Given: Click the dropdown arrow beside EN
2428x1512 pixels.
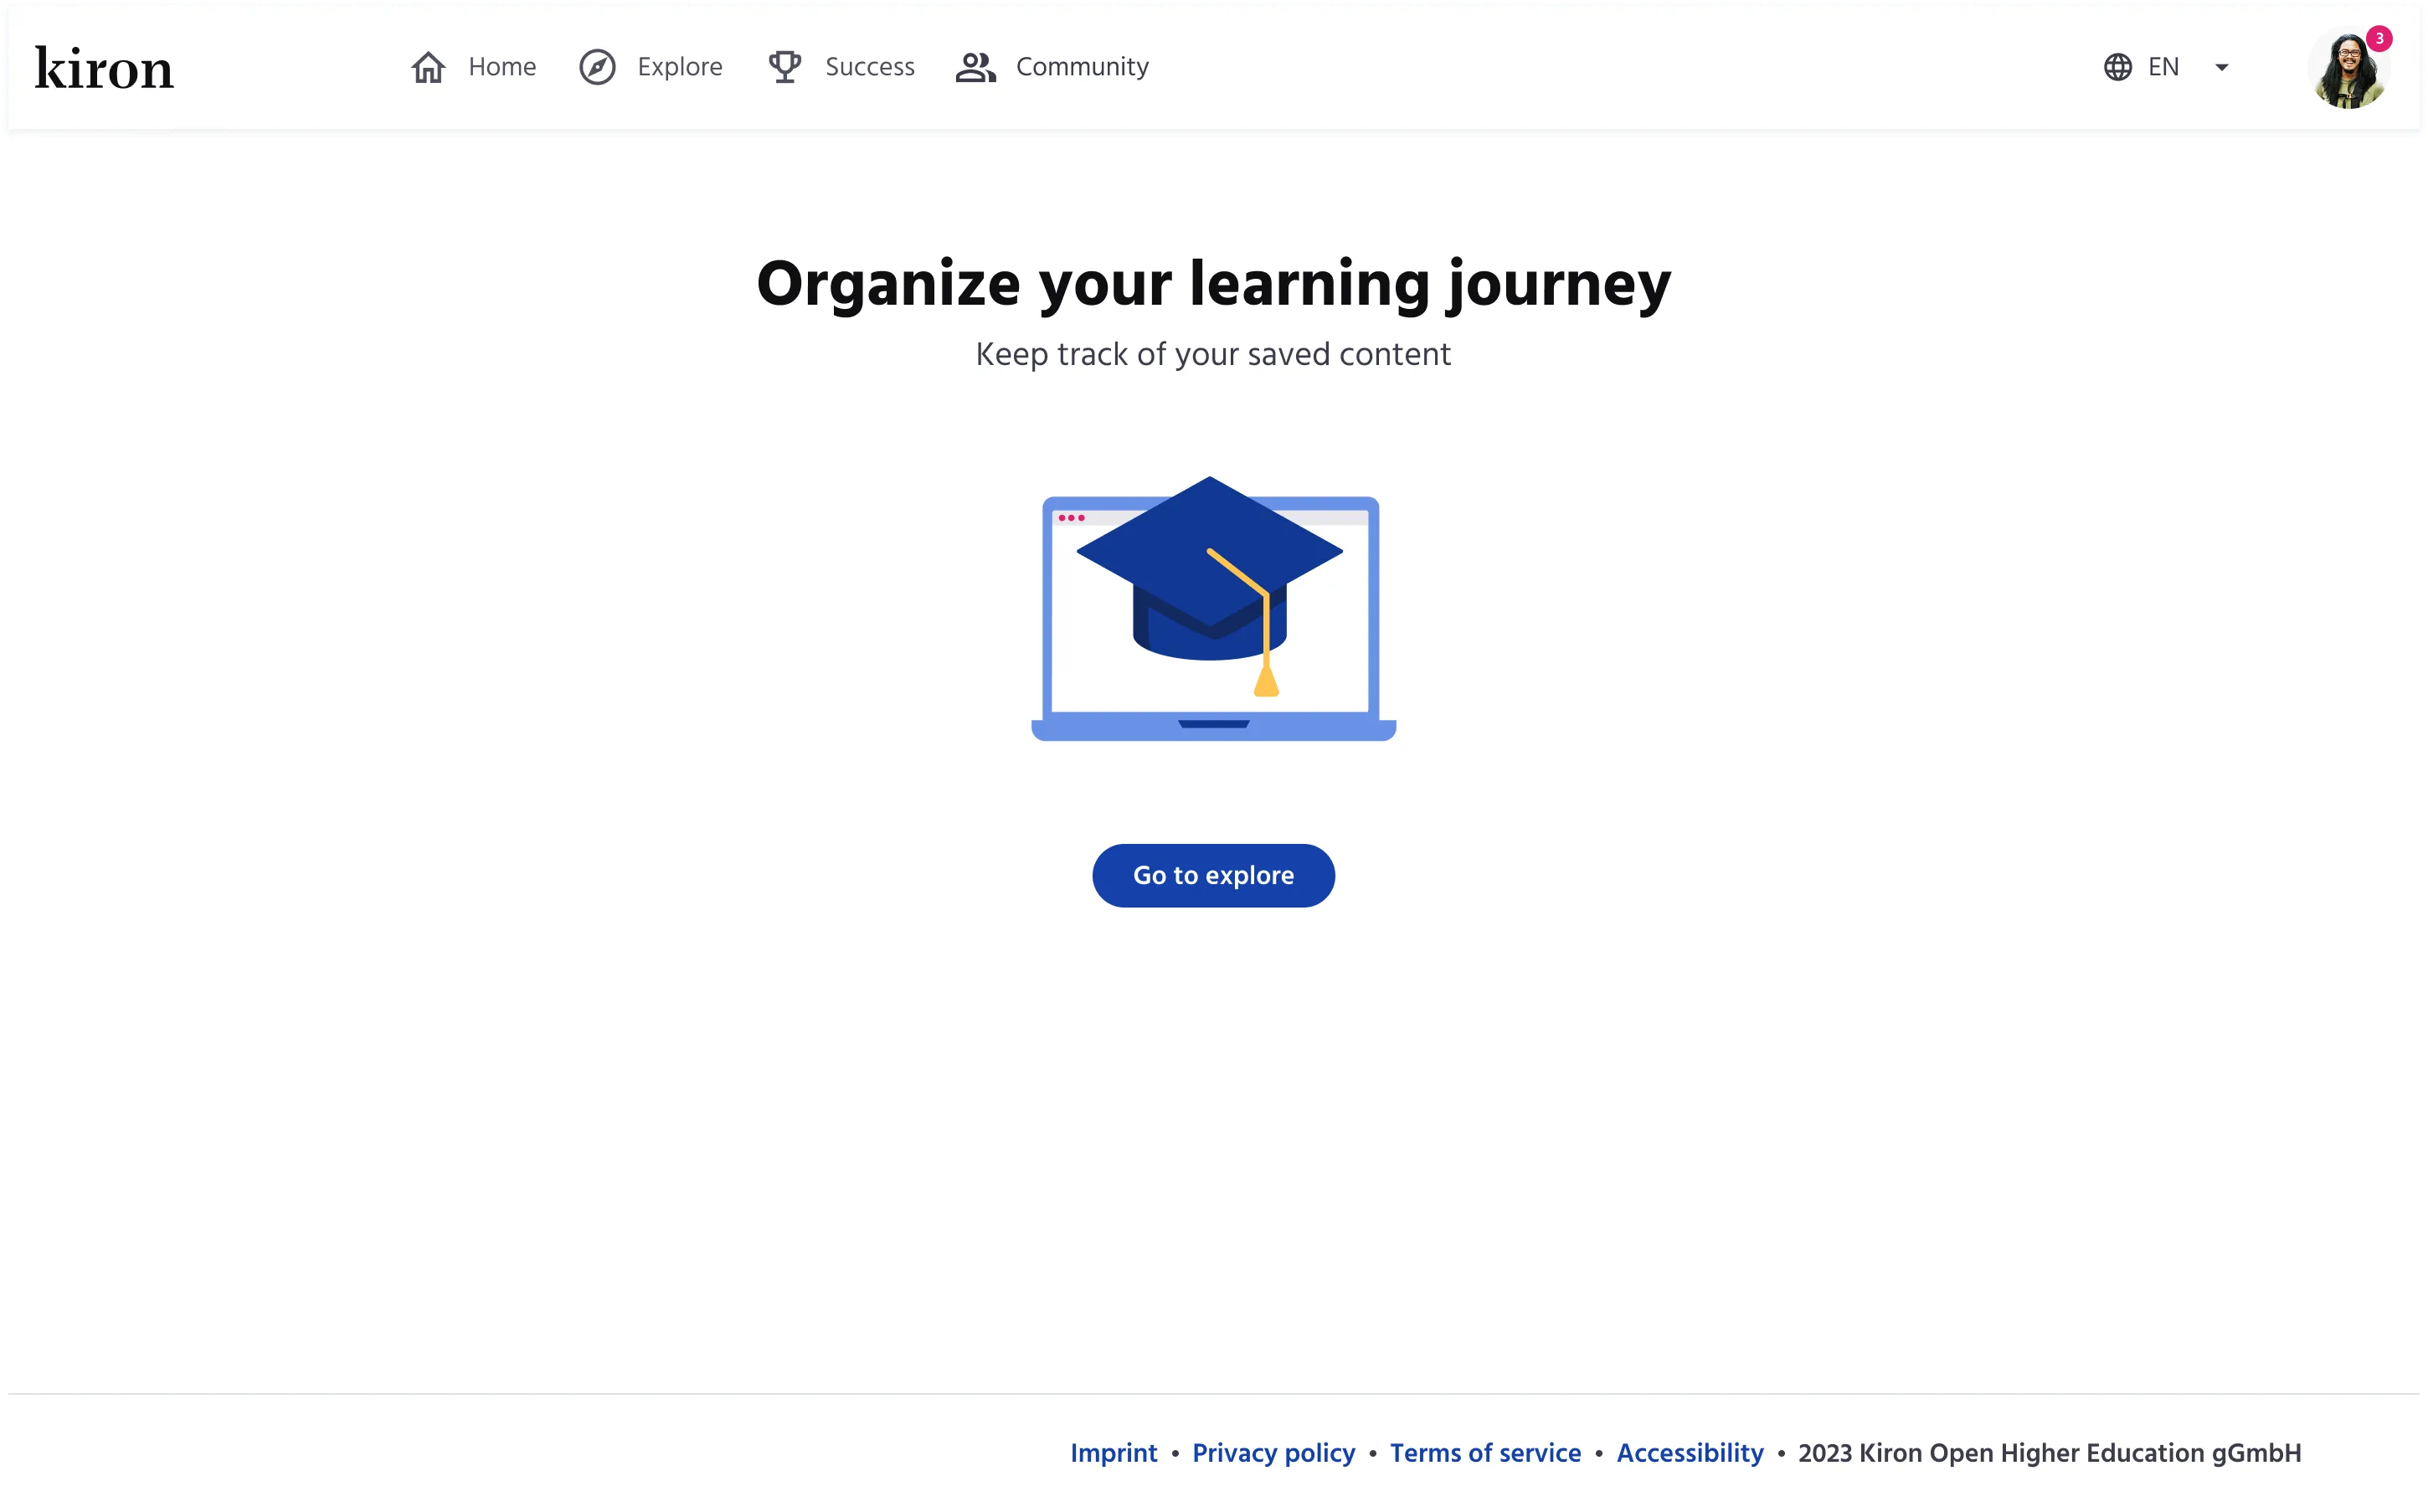Looking at the screenshot, I should [x=2220, y=68].
